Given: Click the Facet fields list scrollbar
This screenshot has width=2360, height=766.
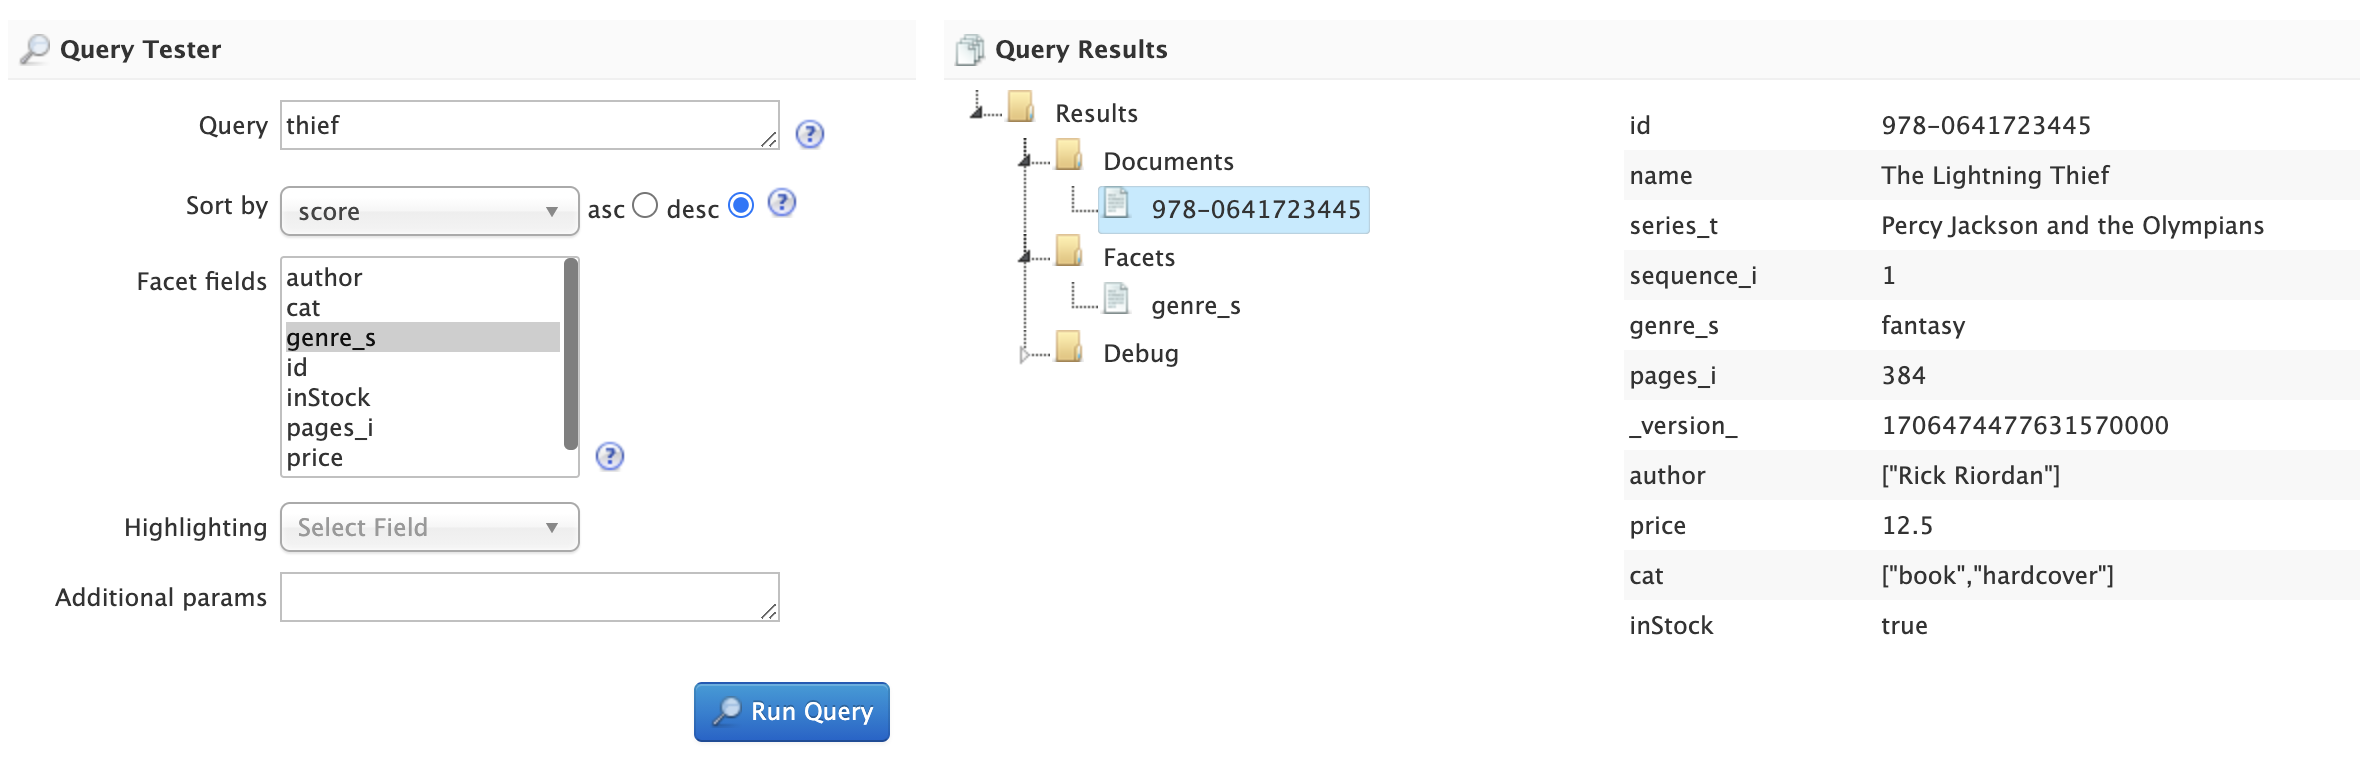Looking at the screenshot, I should [571, 355].
